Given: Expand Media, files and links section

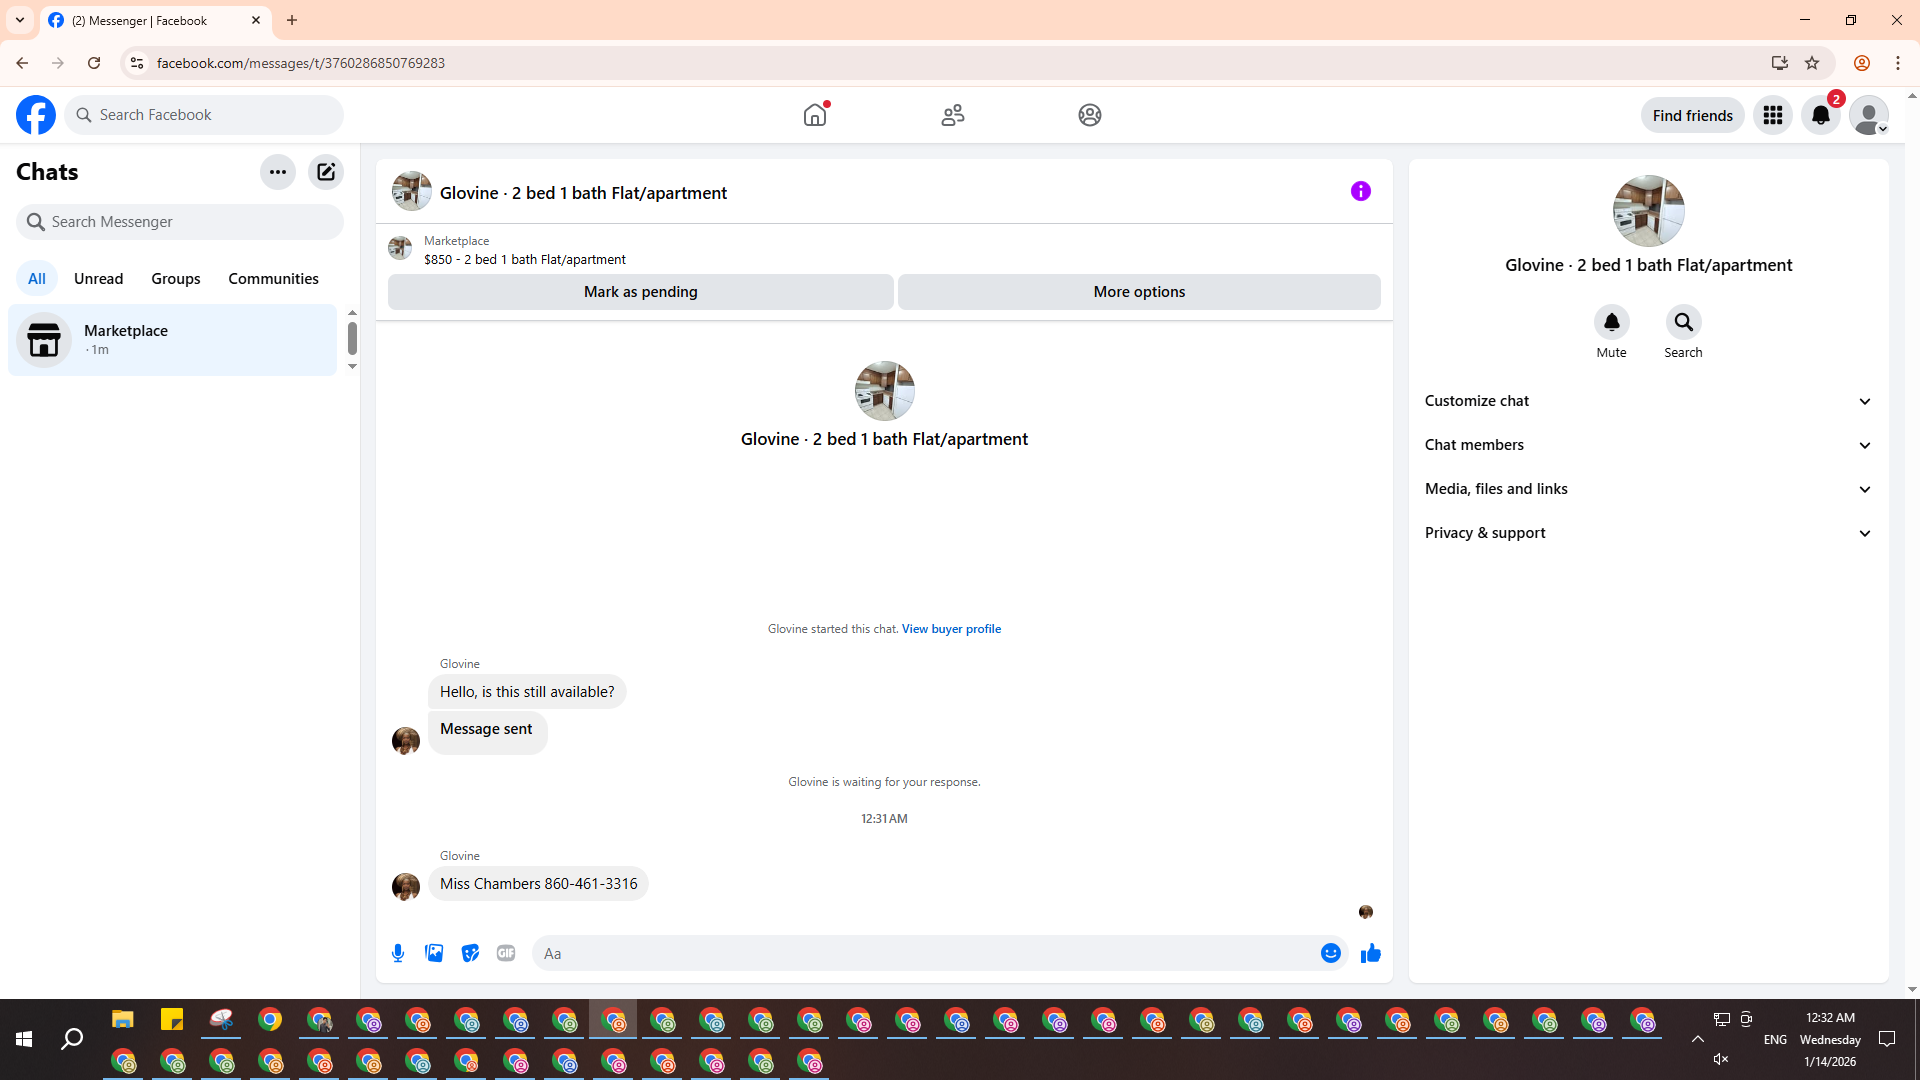Looking at the screenshot, I should pos(1647,489).
